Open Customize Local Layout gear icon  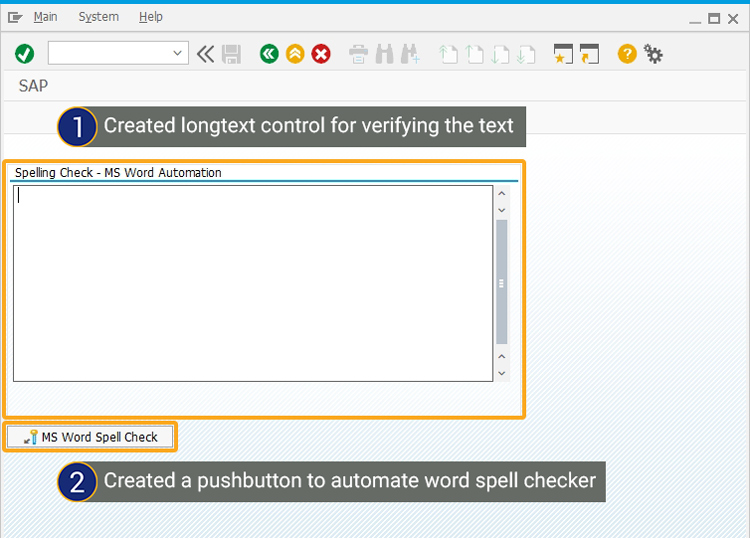point(653,54)
